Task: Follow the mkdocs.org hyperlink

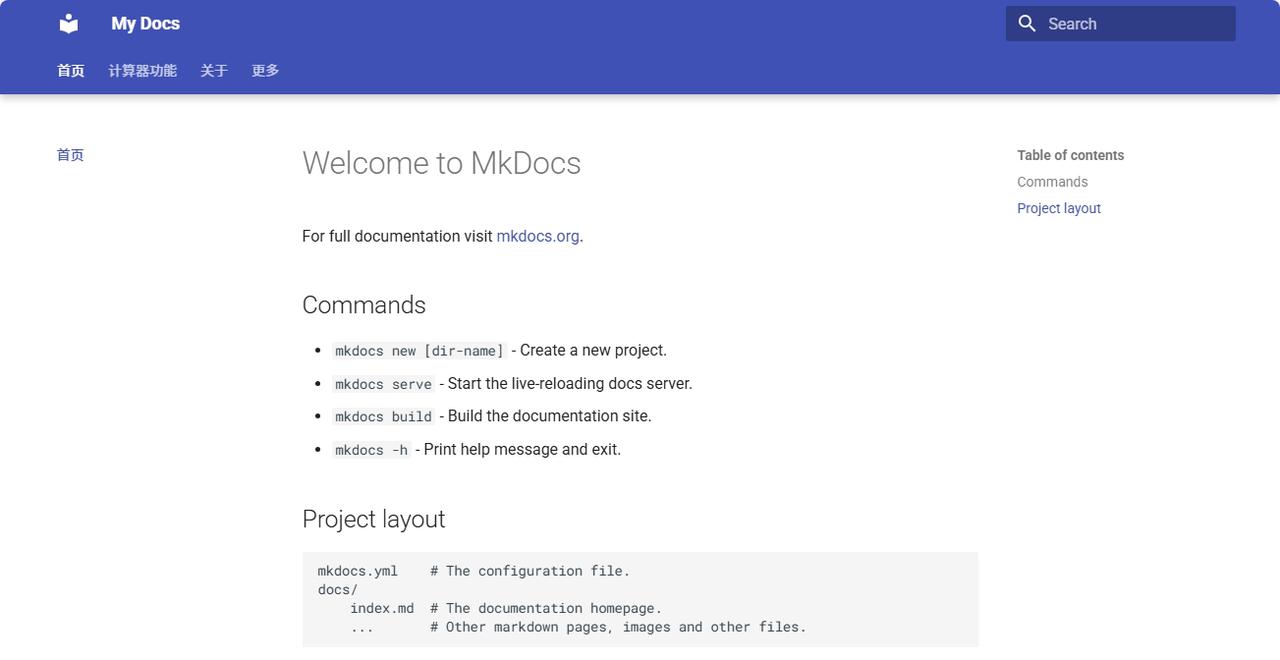Action: [537, 236]
